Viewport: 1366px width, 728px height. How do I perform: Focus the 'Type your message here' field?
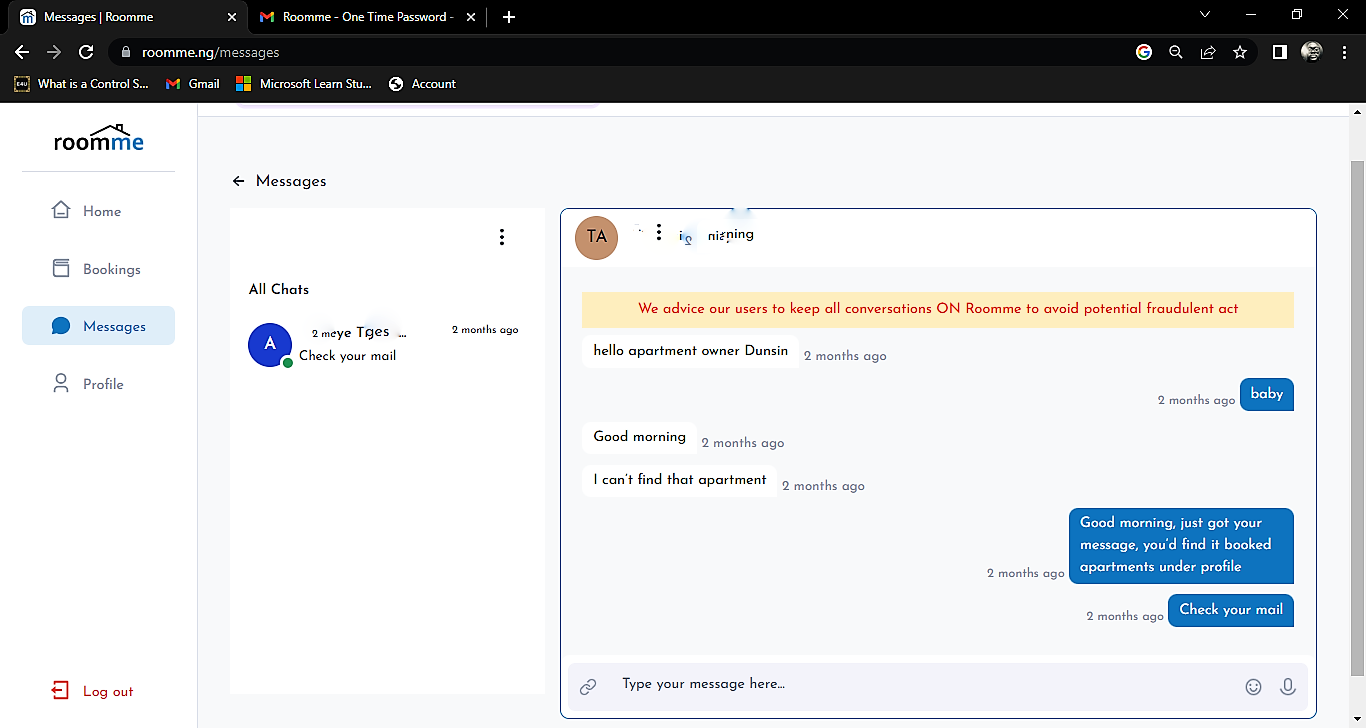point(922,685)
